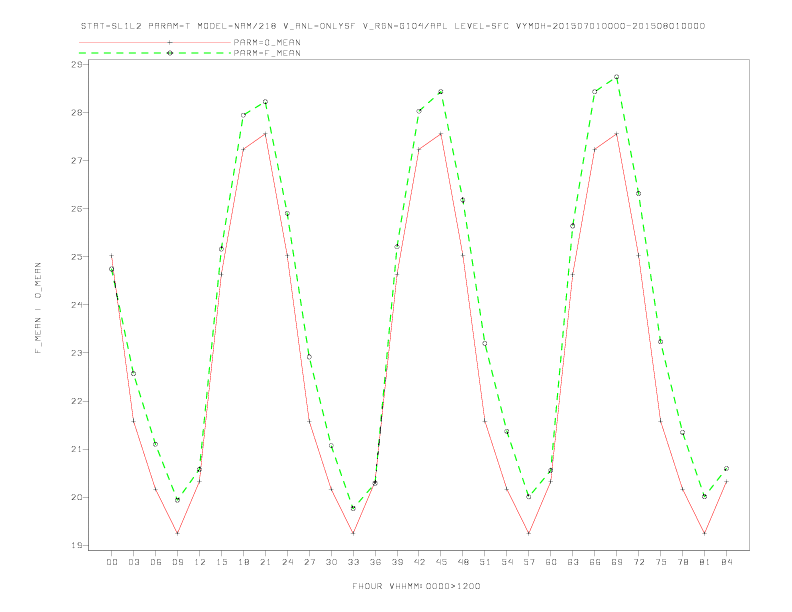Click the y-axis tick label 25
792x612 pixels.
point(77,257)
